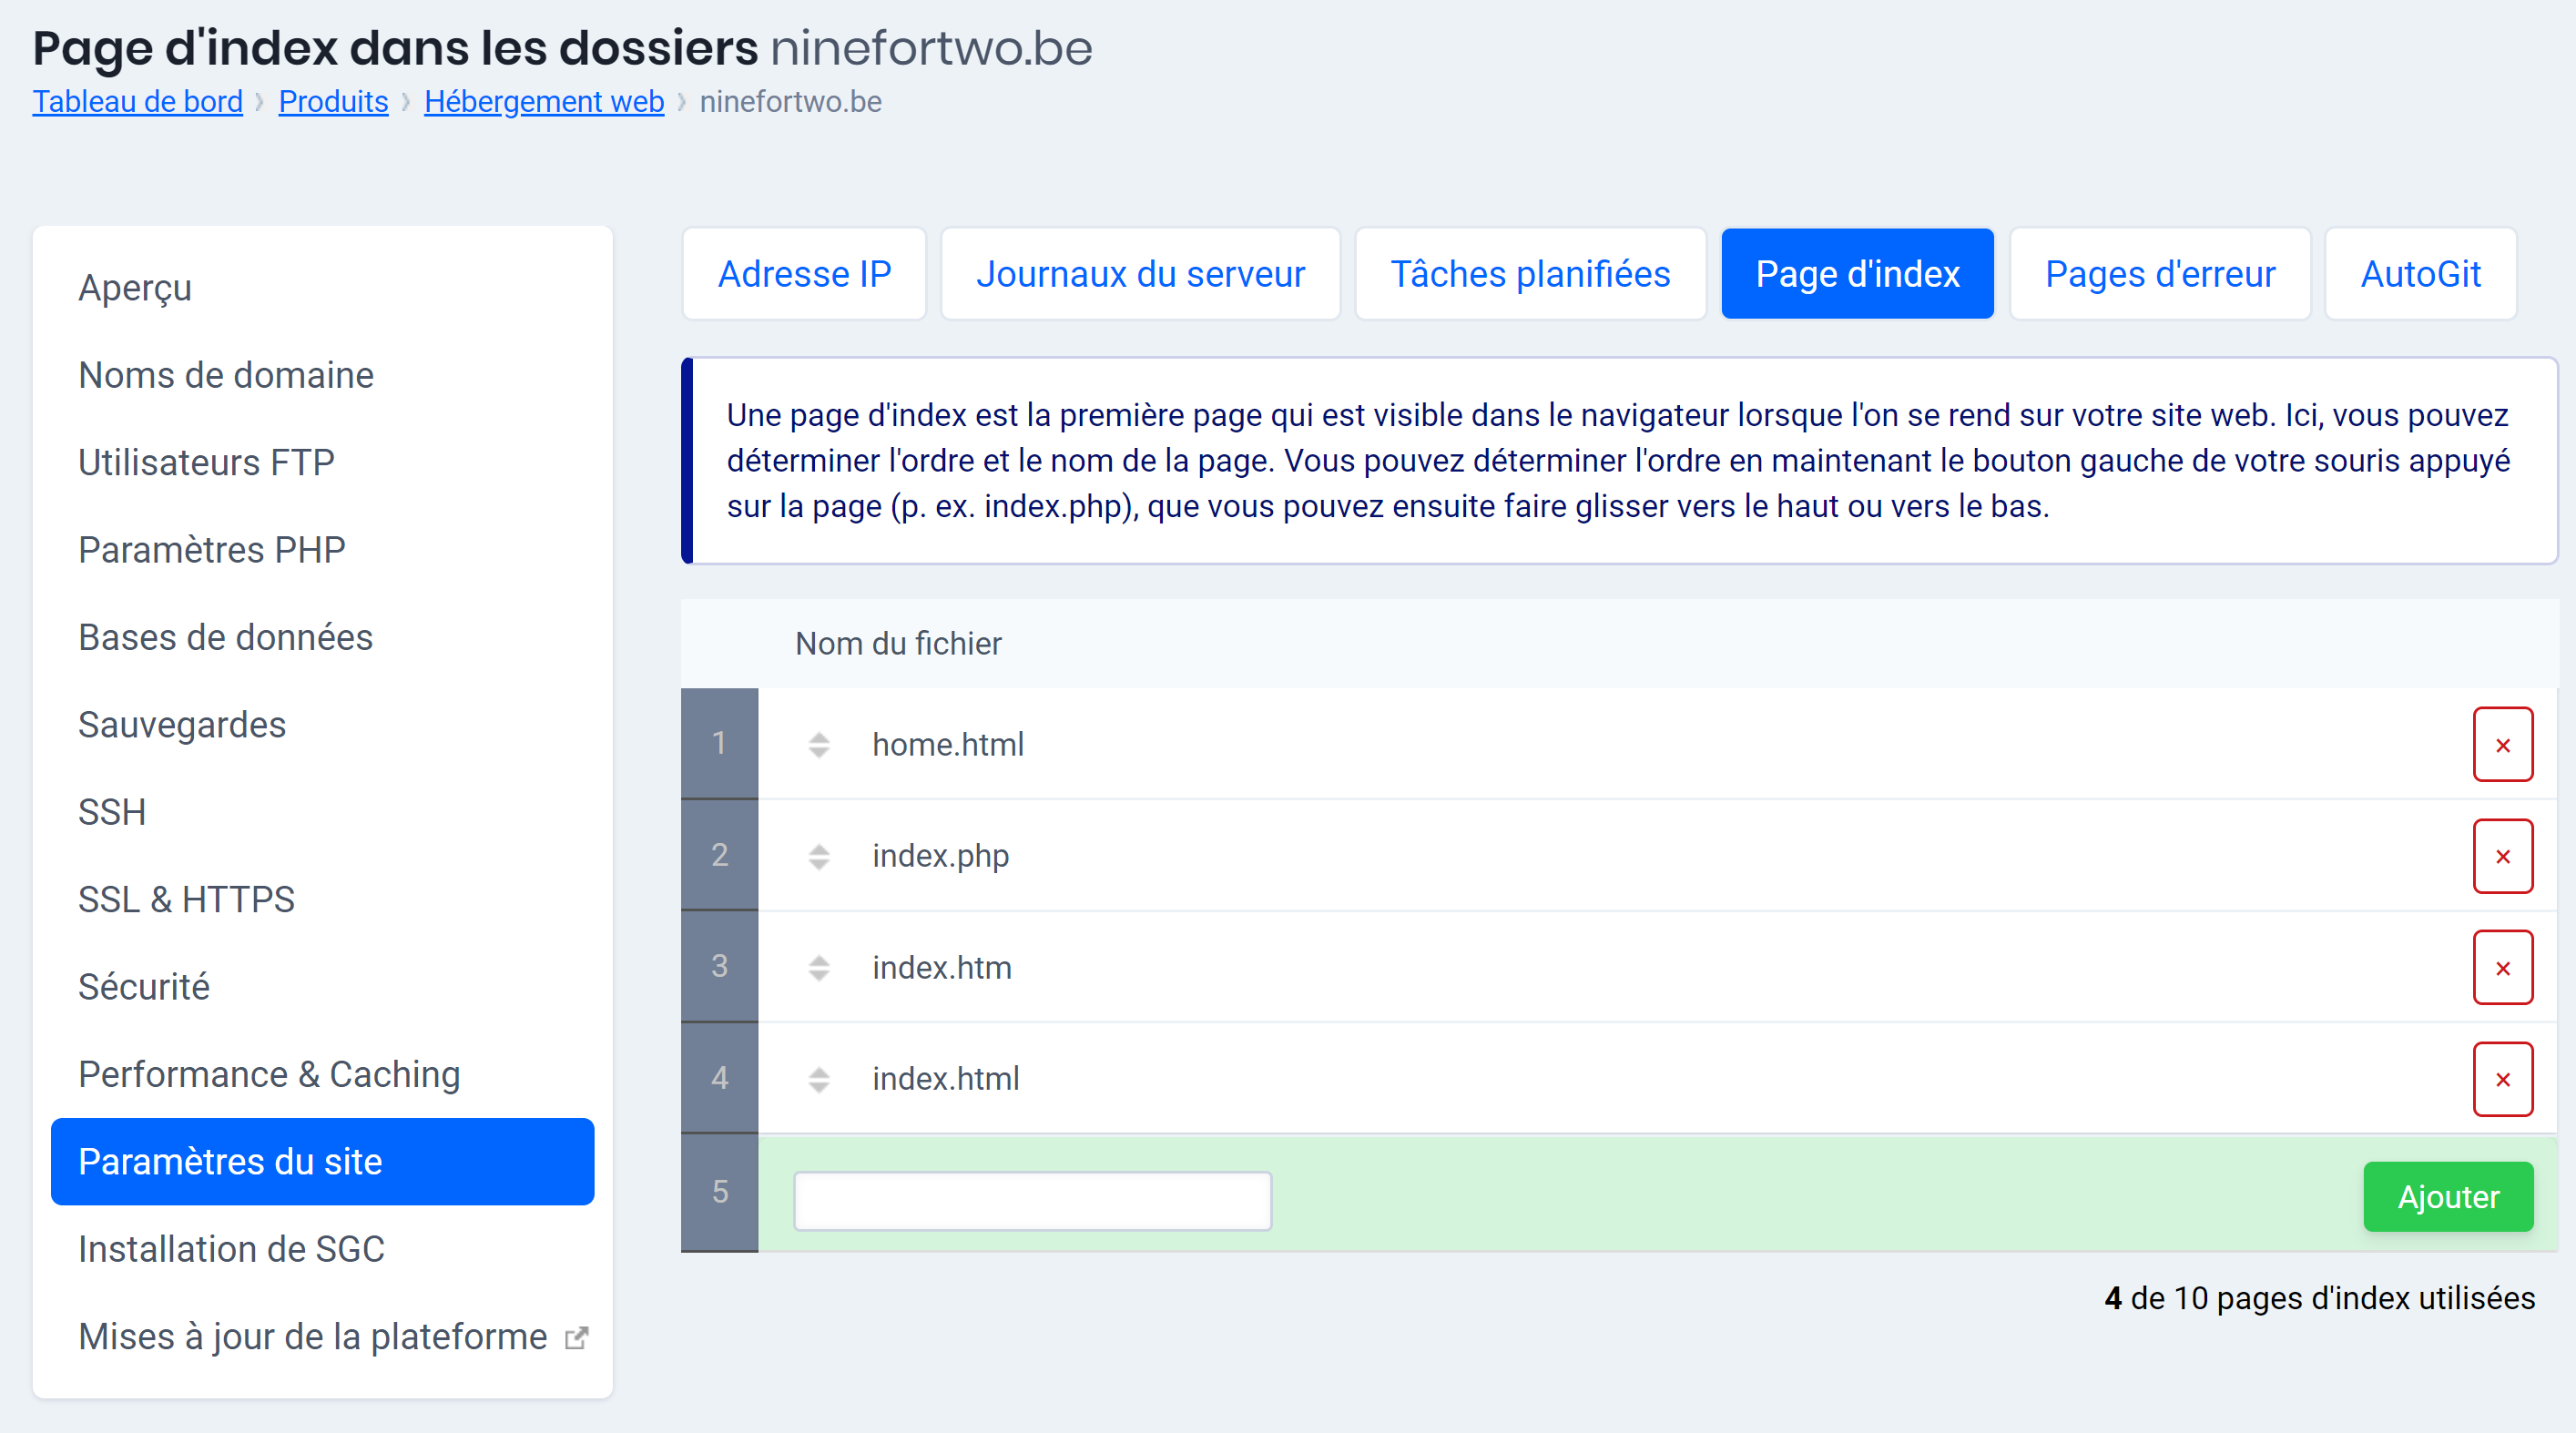Delete index.htm with the red X
Viewport: 2576px width, 1433px height.
(x=2503, y=967)
